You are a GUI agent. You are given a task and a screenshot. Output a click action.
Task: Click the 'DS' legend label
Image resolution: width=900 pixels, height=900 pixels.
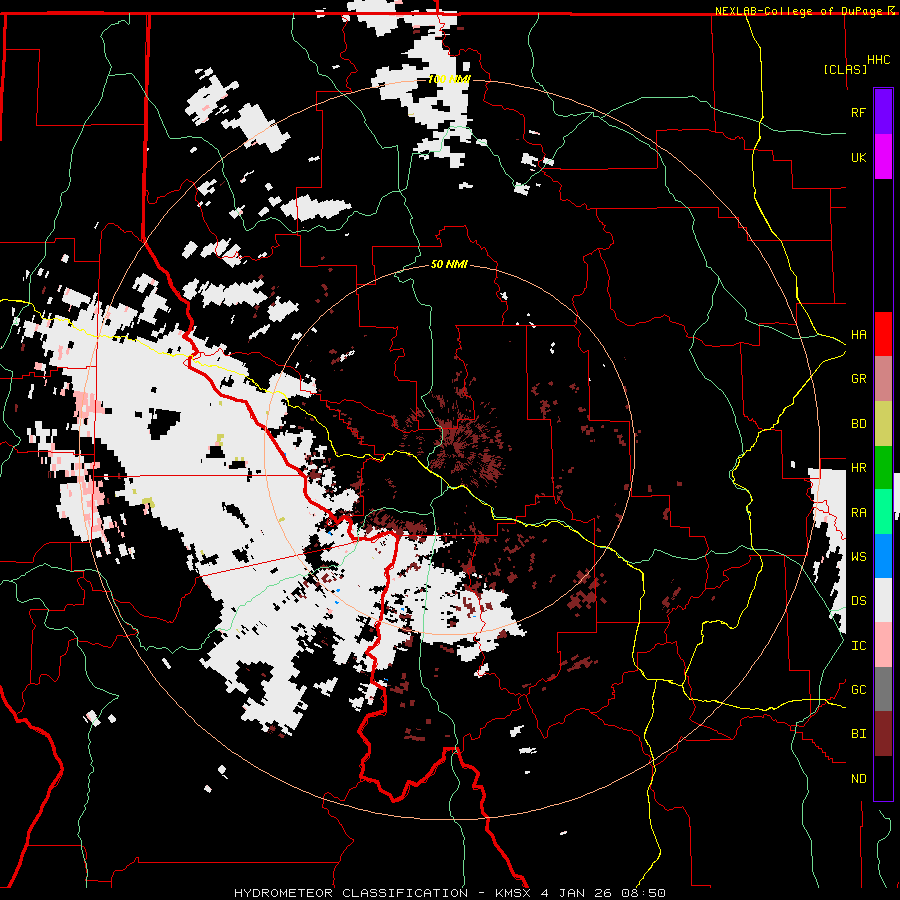tap(858, 601)
